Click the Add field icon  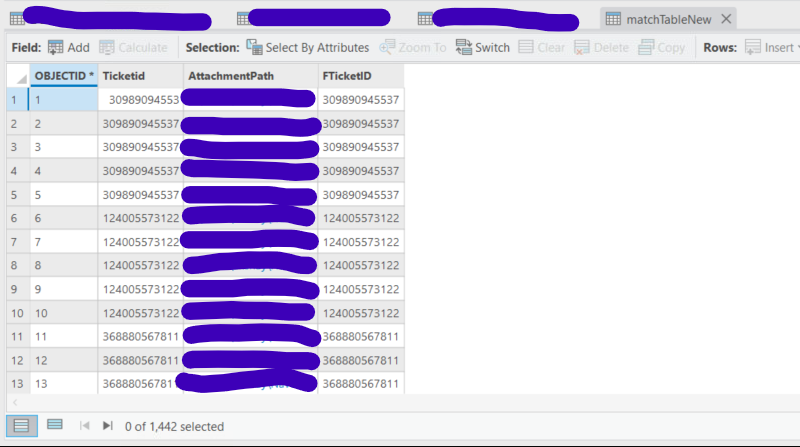(56, 47)
